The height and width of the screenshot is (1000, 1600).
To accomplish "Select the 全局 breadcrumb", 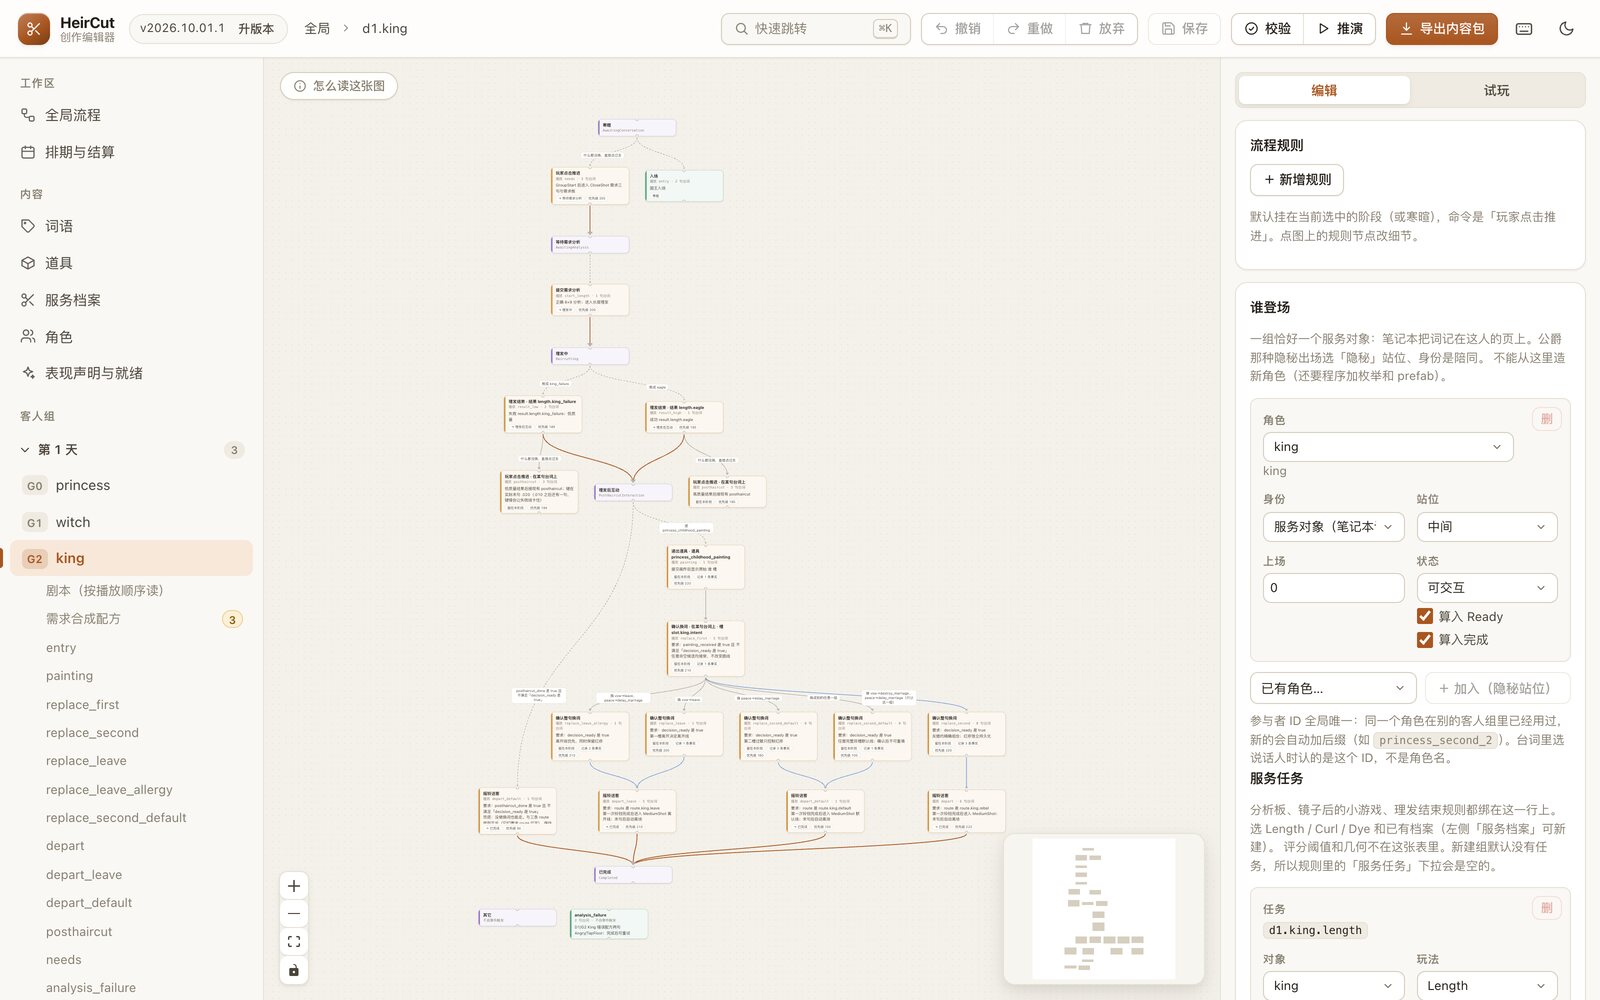I will 317,29.
